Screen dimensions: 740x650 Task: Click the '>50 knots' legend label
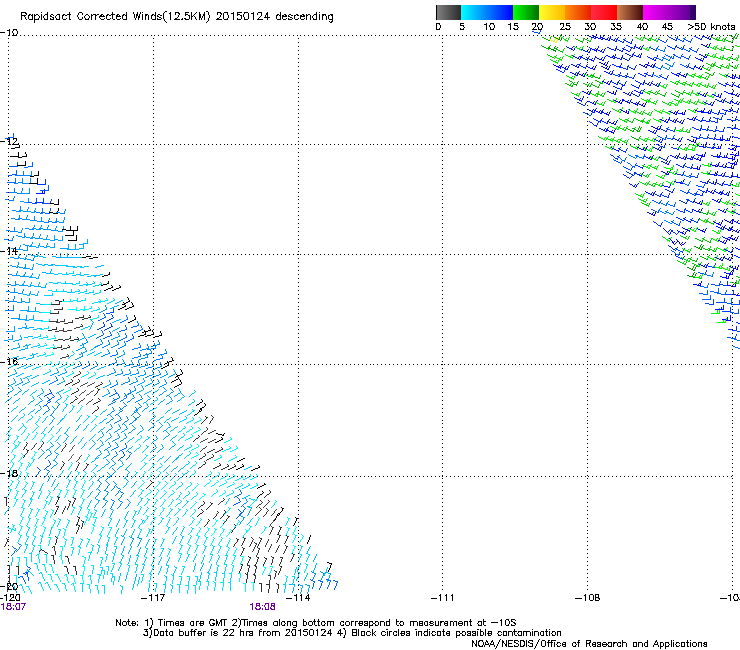711,27
